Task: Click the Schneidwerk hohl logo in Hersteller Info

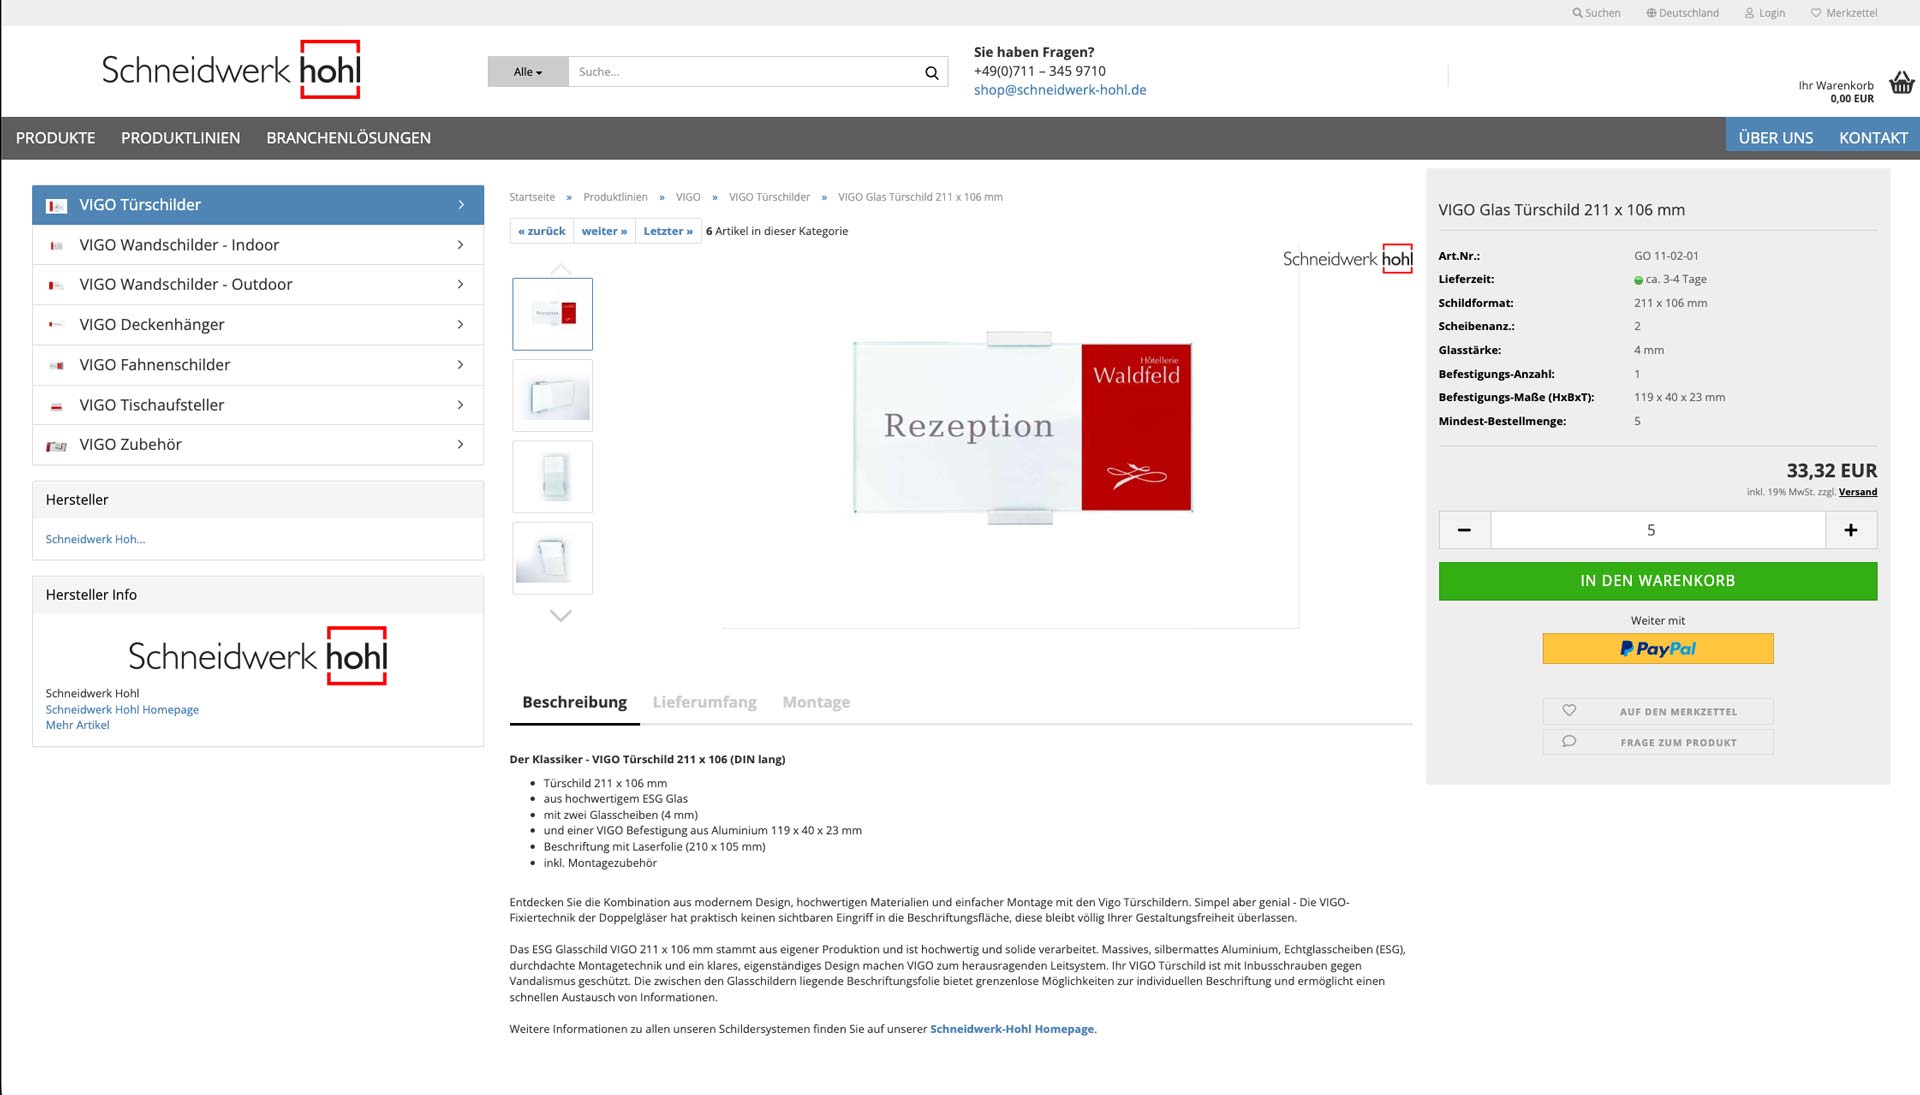Action: point(258,656)
